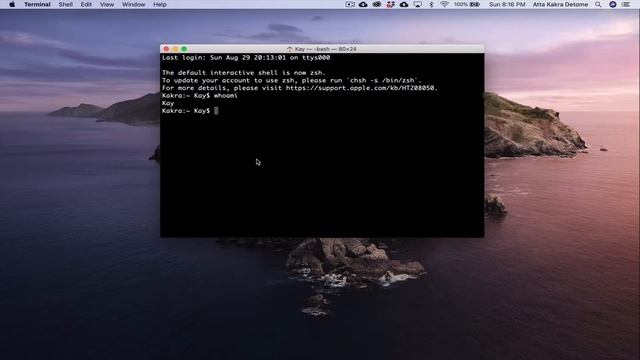Screen dimensions: 640x360
Task: Click the Creative Cloud eye-shaped menu bar icon
Action: [377, 4]
